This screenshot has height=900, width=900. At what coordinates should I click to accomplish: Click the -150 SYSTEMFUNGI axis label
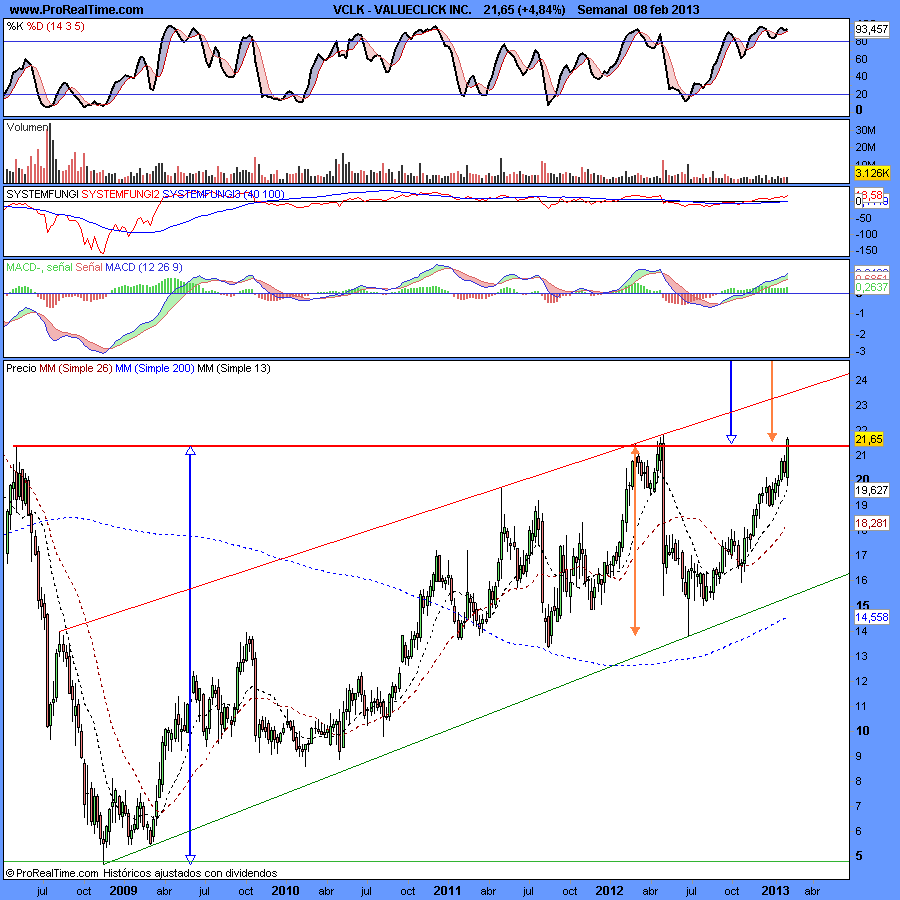867,250
